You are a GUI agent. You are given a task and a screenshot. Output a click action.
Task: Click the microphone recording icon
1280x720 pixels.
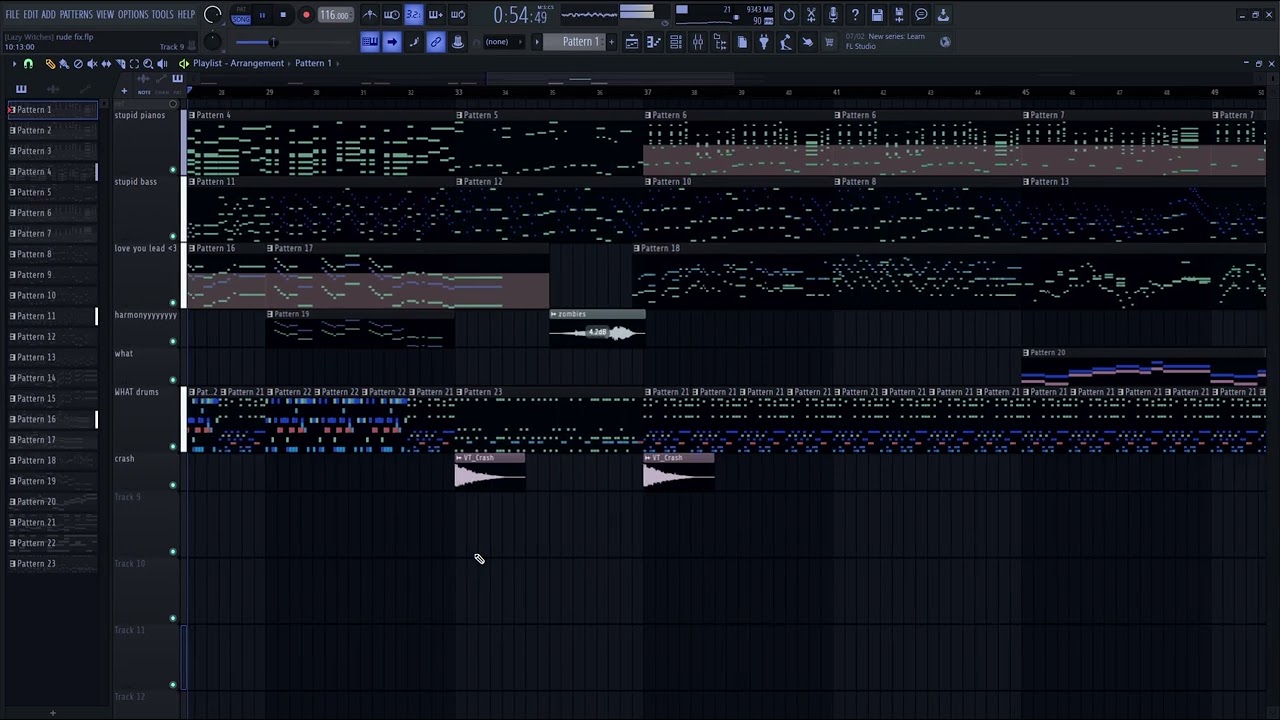(833, 15)
